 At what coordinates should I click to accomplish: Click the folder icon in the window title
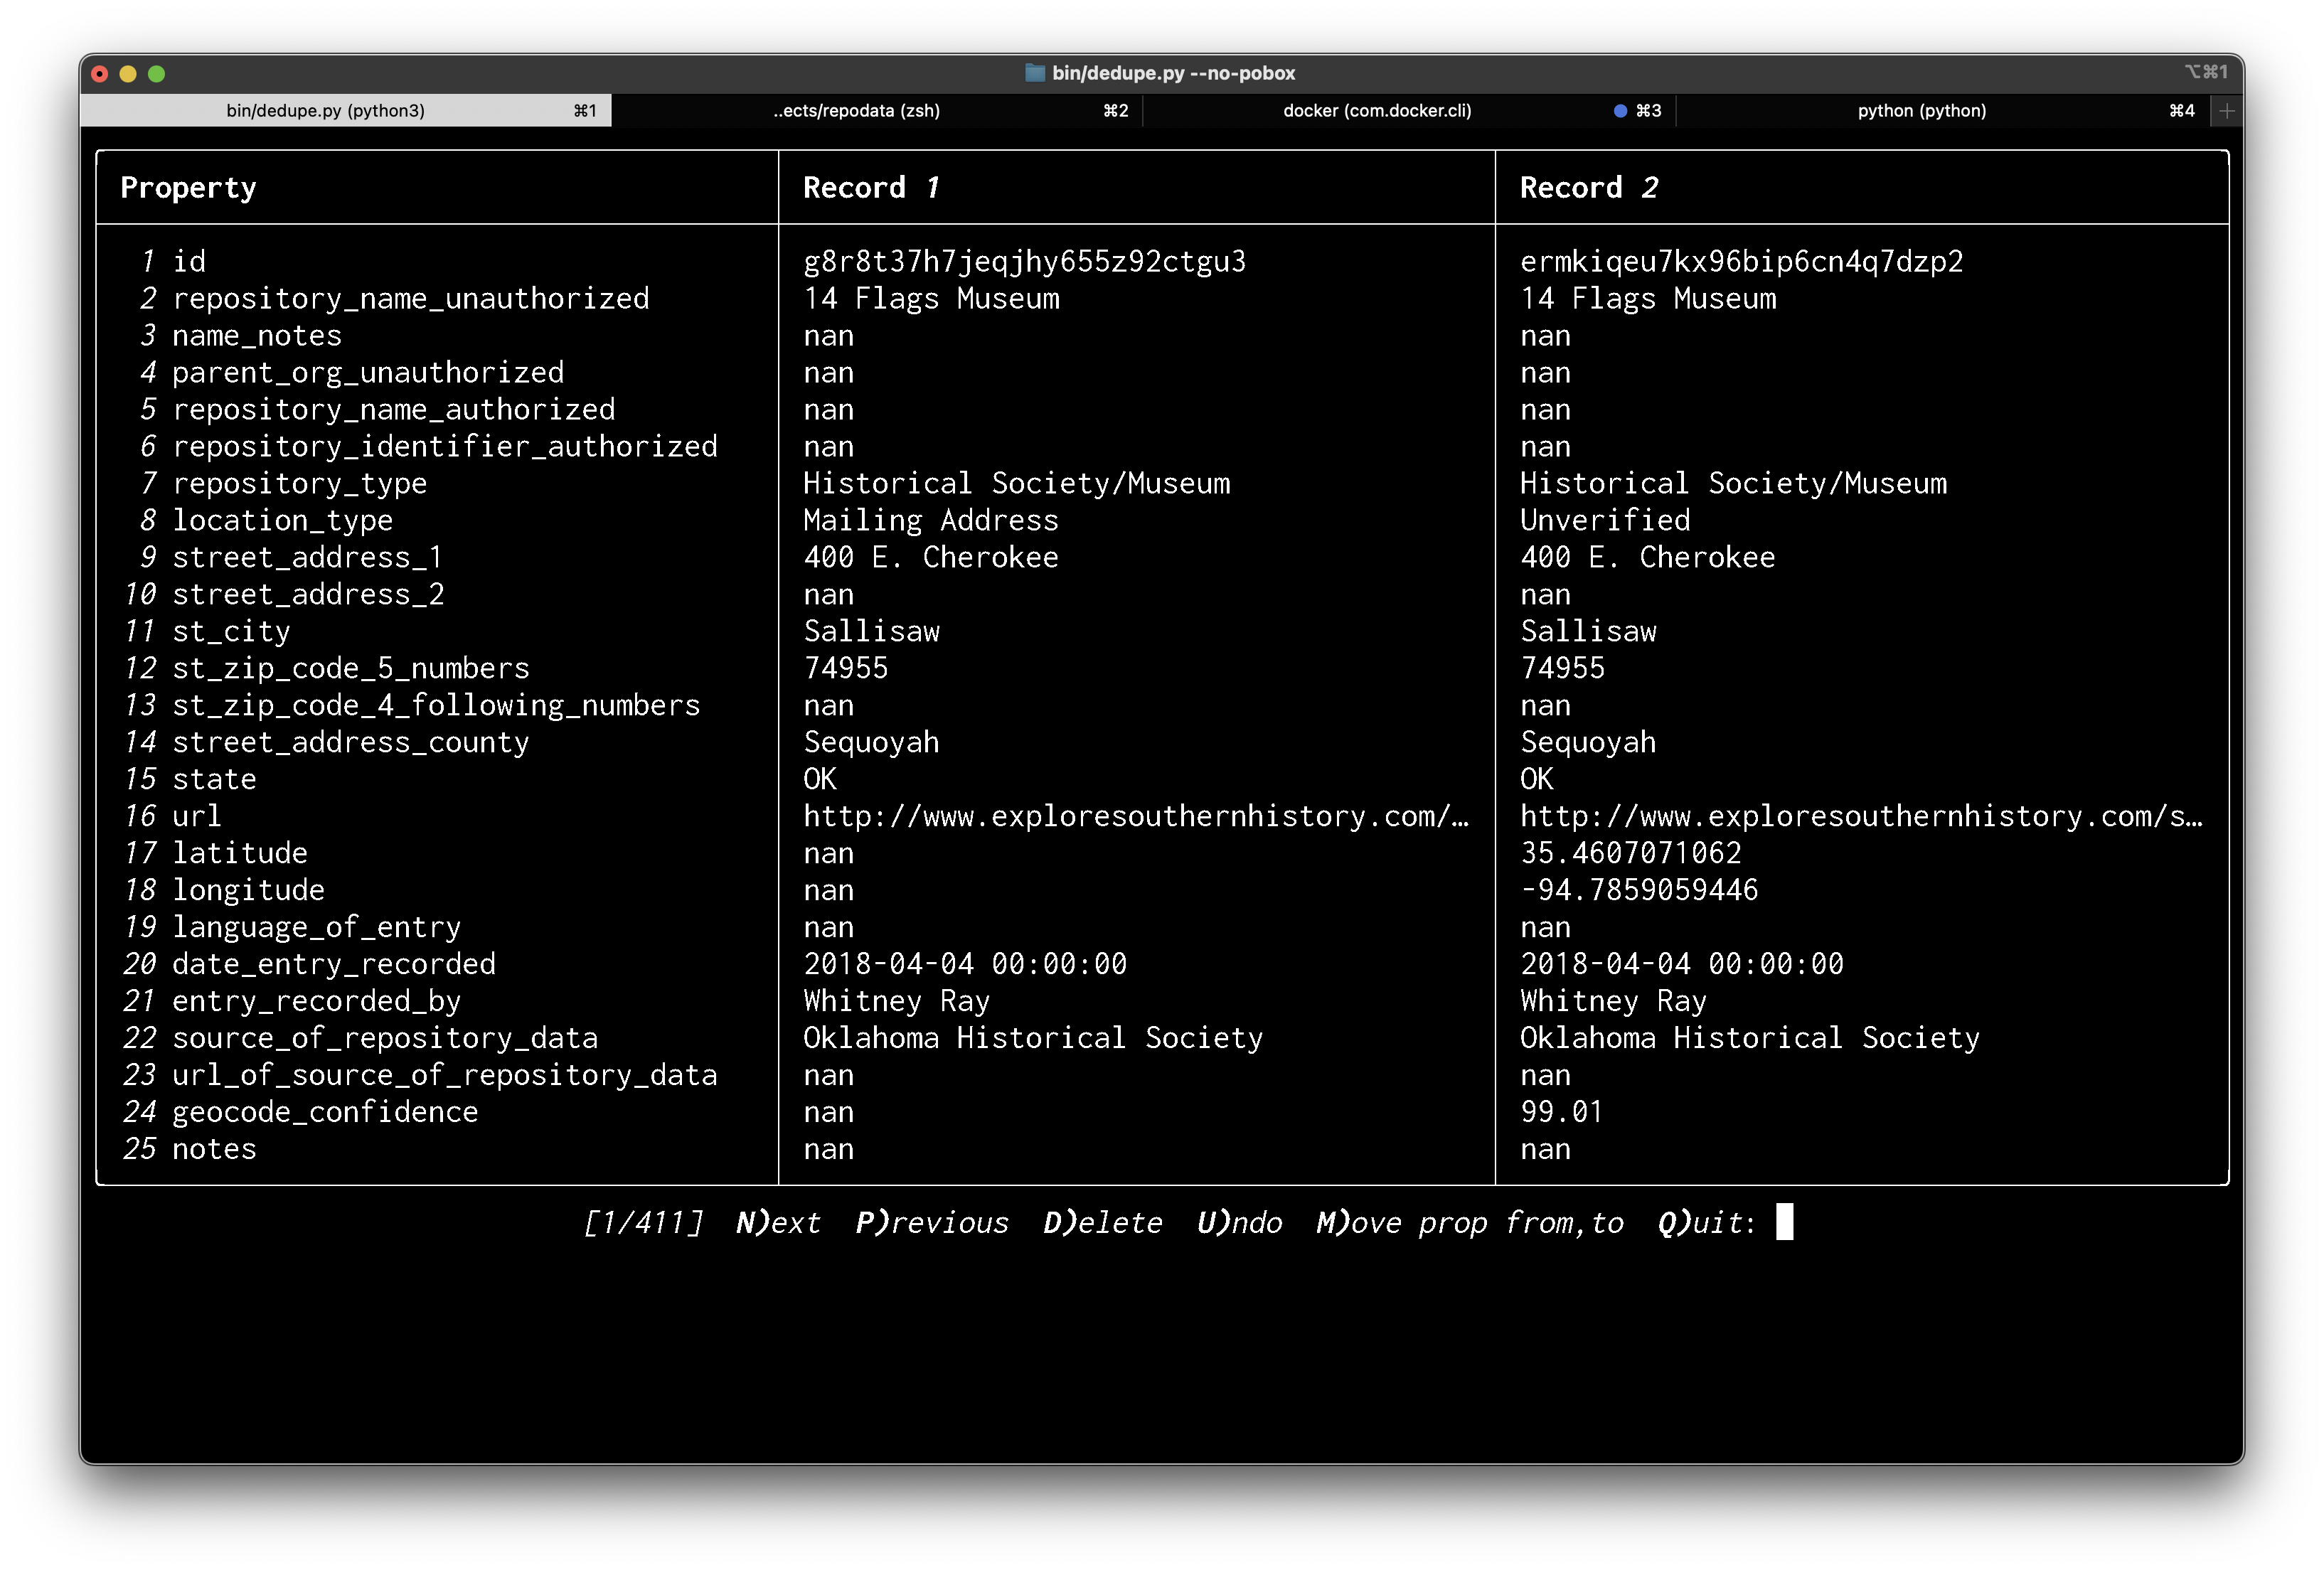click(x=1034, y=73)
